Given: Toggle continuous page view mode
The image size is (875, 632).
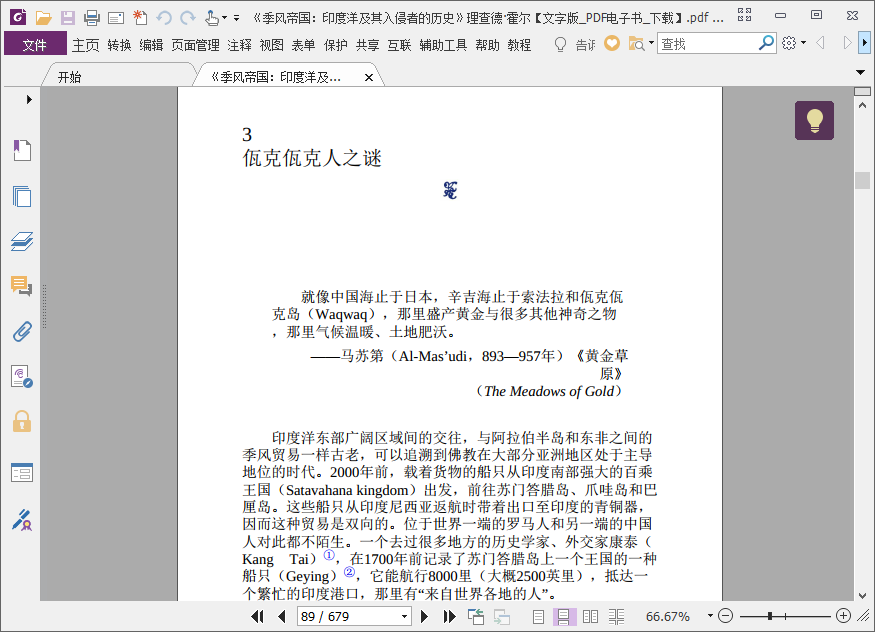Looking at the screenshot, I should (x=564, y=616).
